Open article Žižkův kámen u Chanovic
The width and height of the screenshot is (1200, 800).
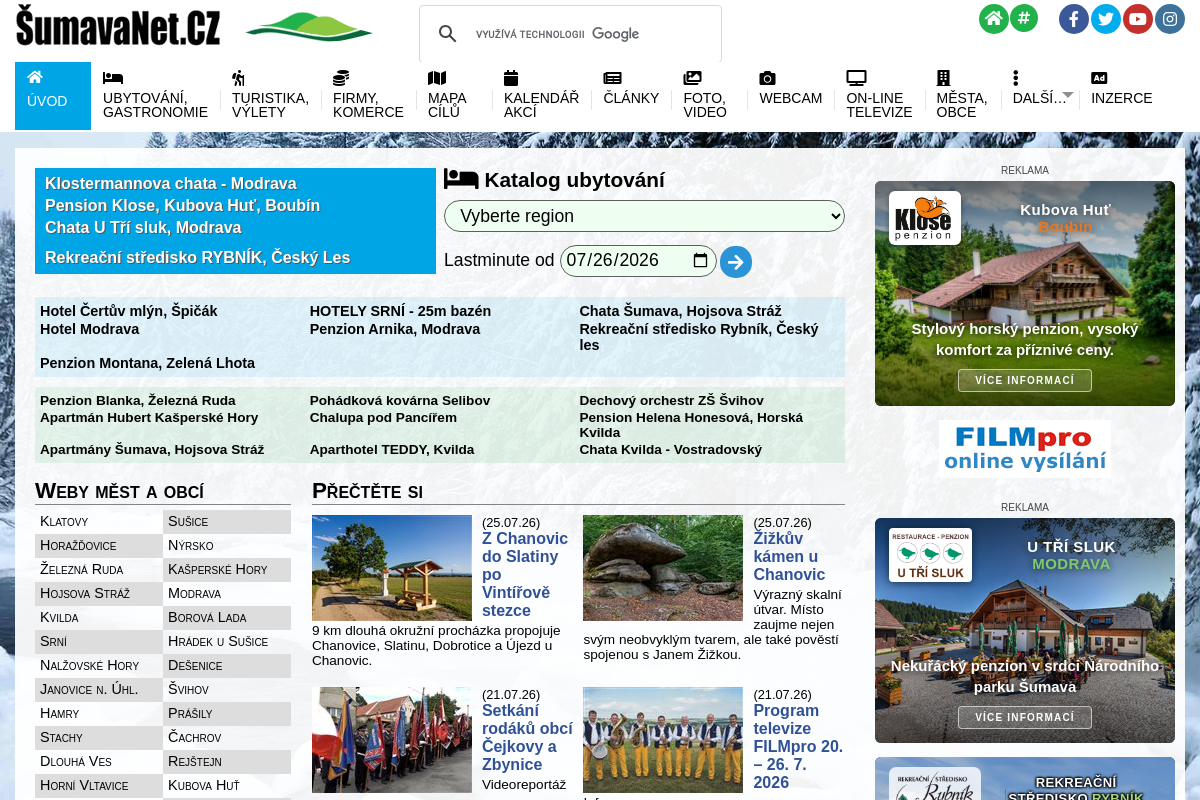tap(789, 556)
